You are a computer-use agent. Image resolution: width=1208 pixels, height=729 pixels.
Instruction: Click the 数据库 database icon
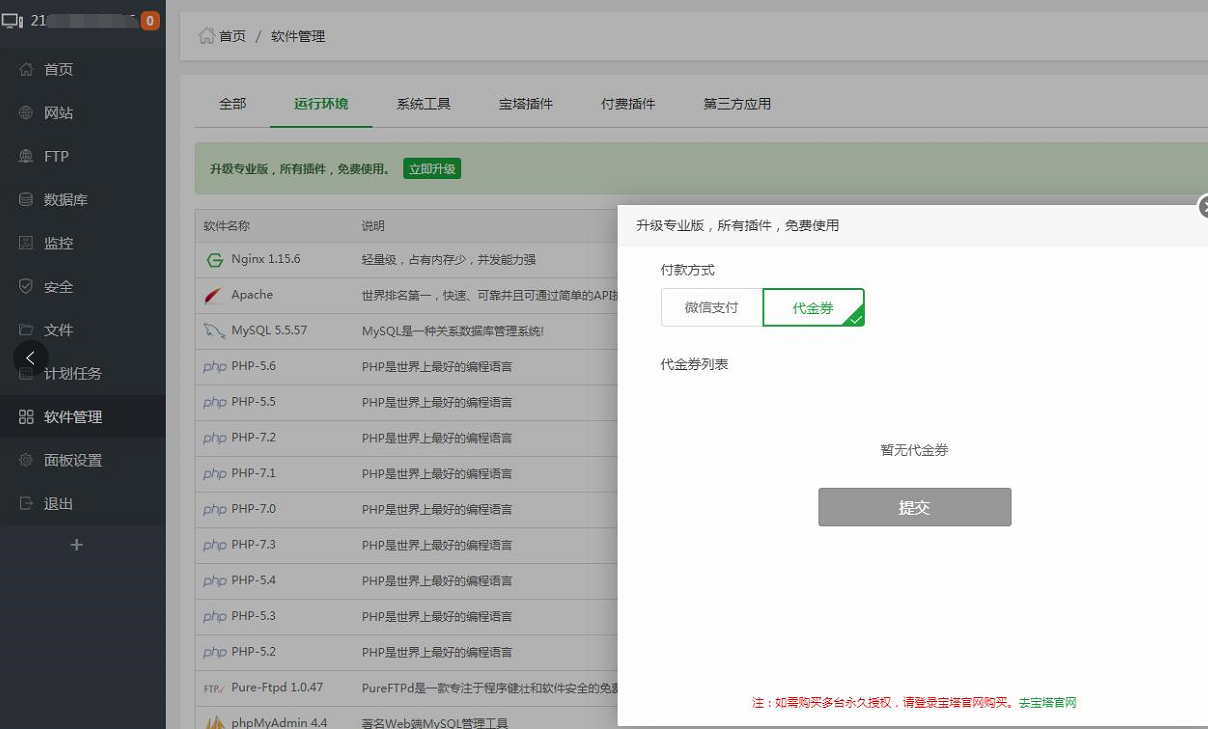pos(26,200)
